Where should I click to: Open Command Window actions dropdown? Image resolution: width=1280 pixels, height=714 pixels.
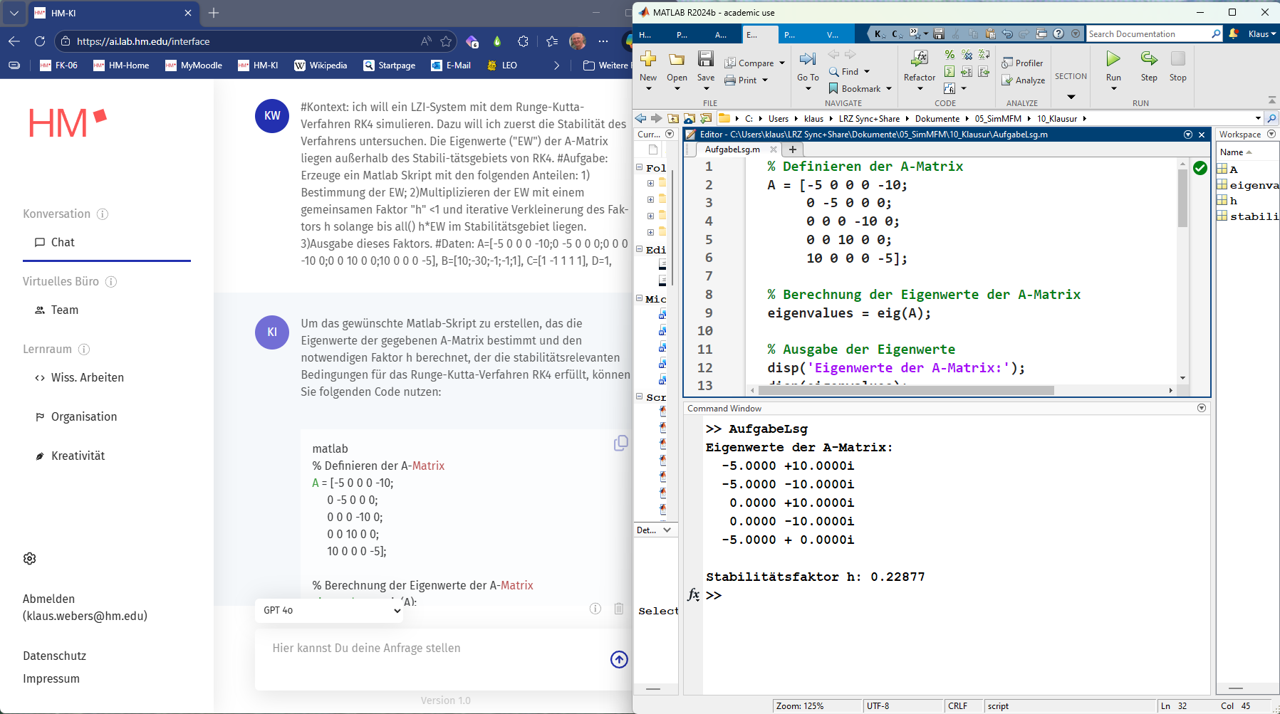click(1202, 408)
